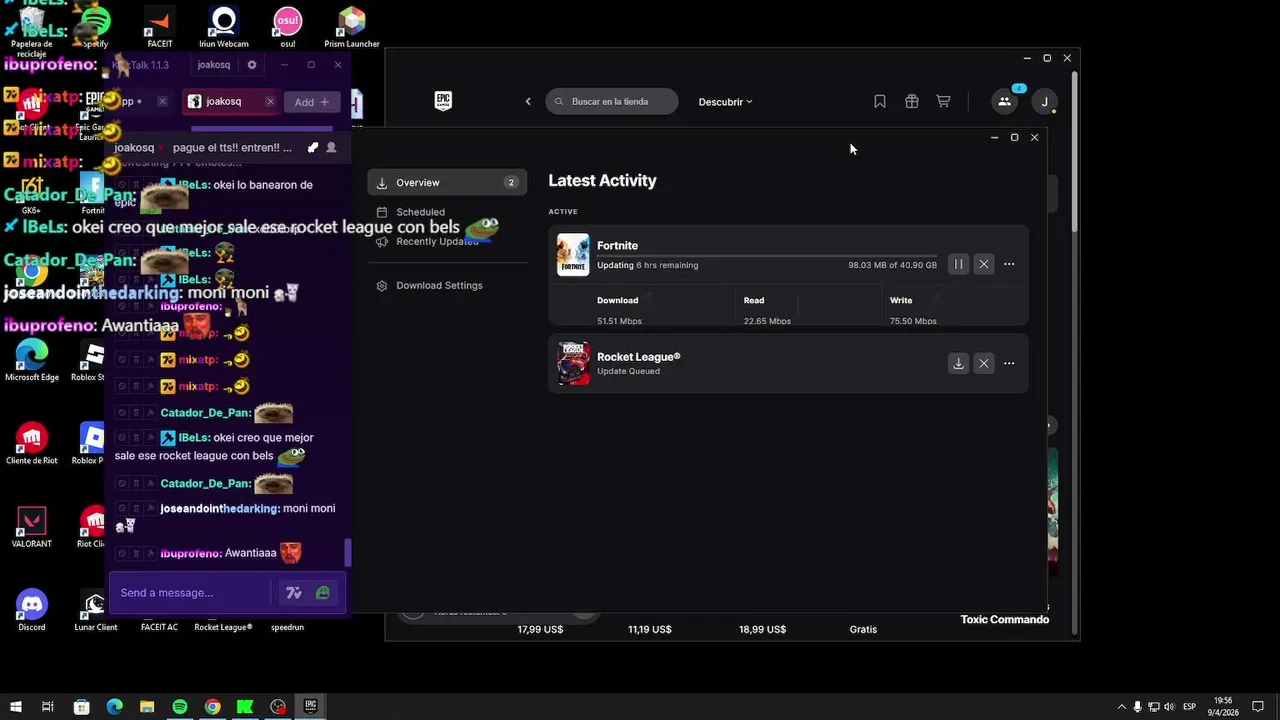Open the Windows Start menu

[15, 707]
